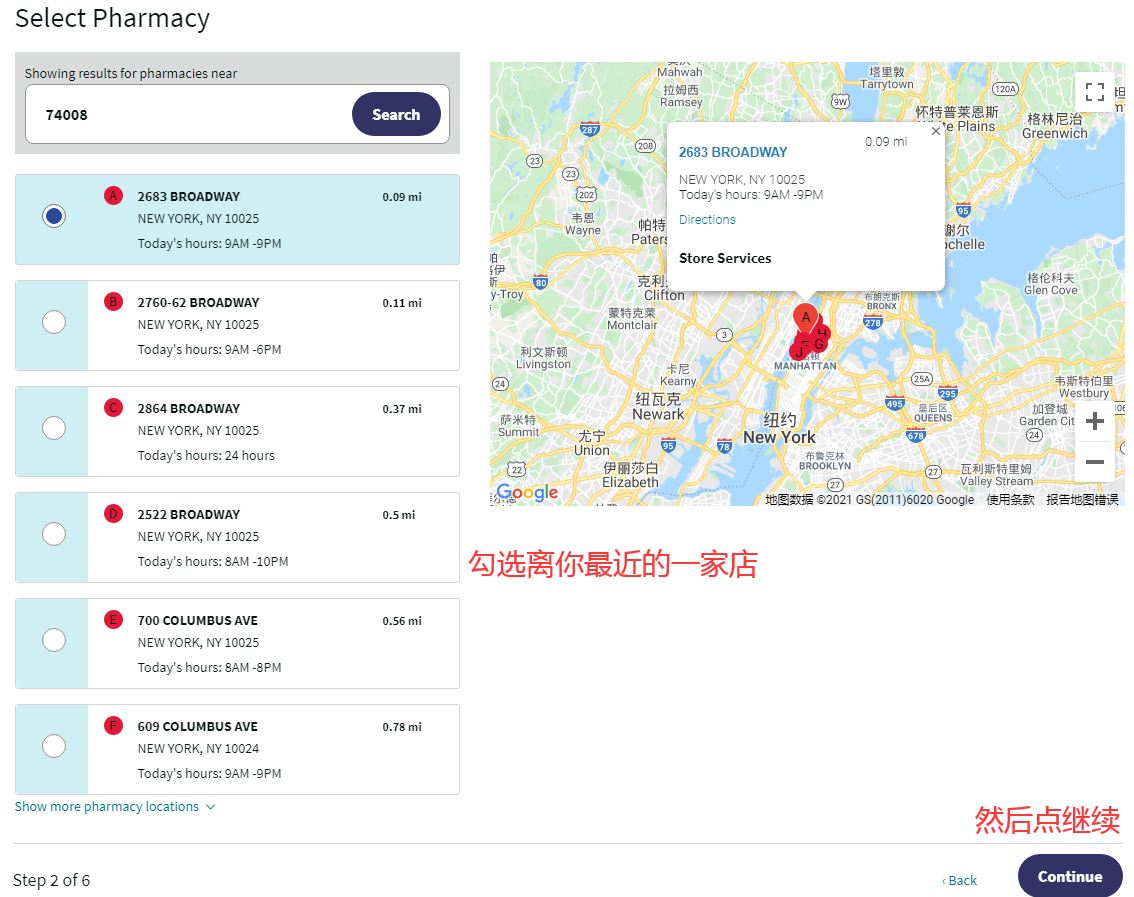Open 2683 BROADWAY title link in popup
This screenshot has height=897, width=1134.
point(733,153)
